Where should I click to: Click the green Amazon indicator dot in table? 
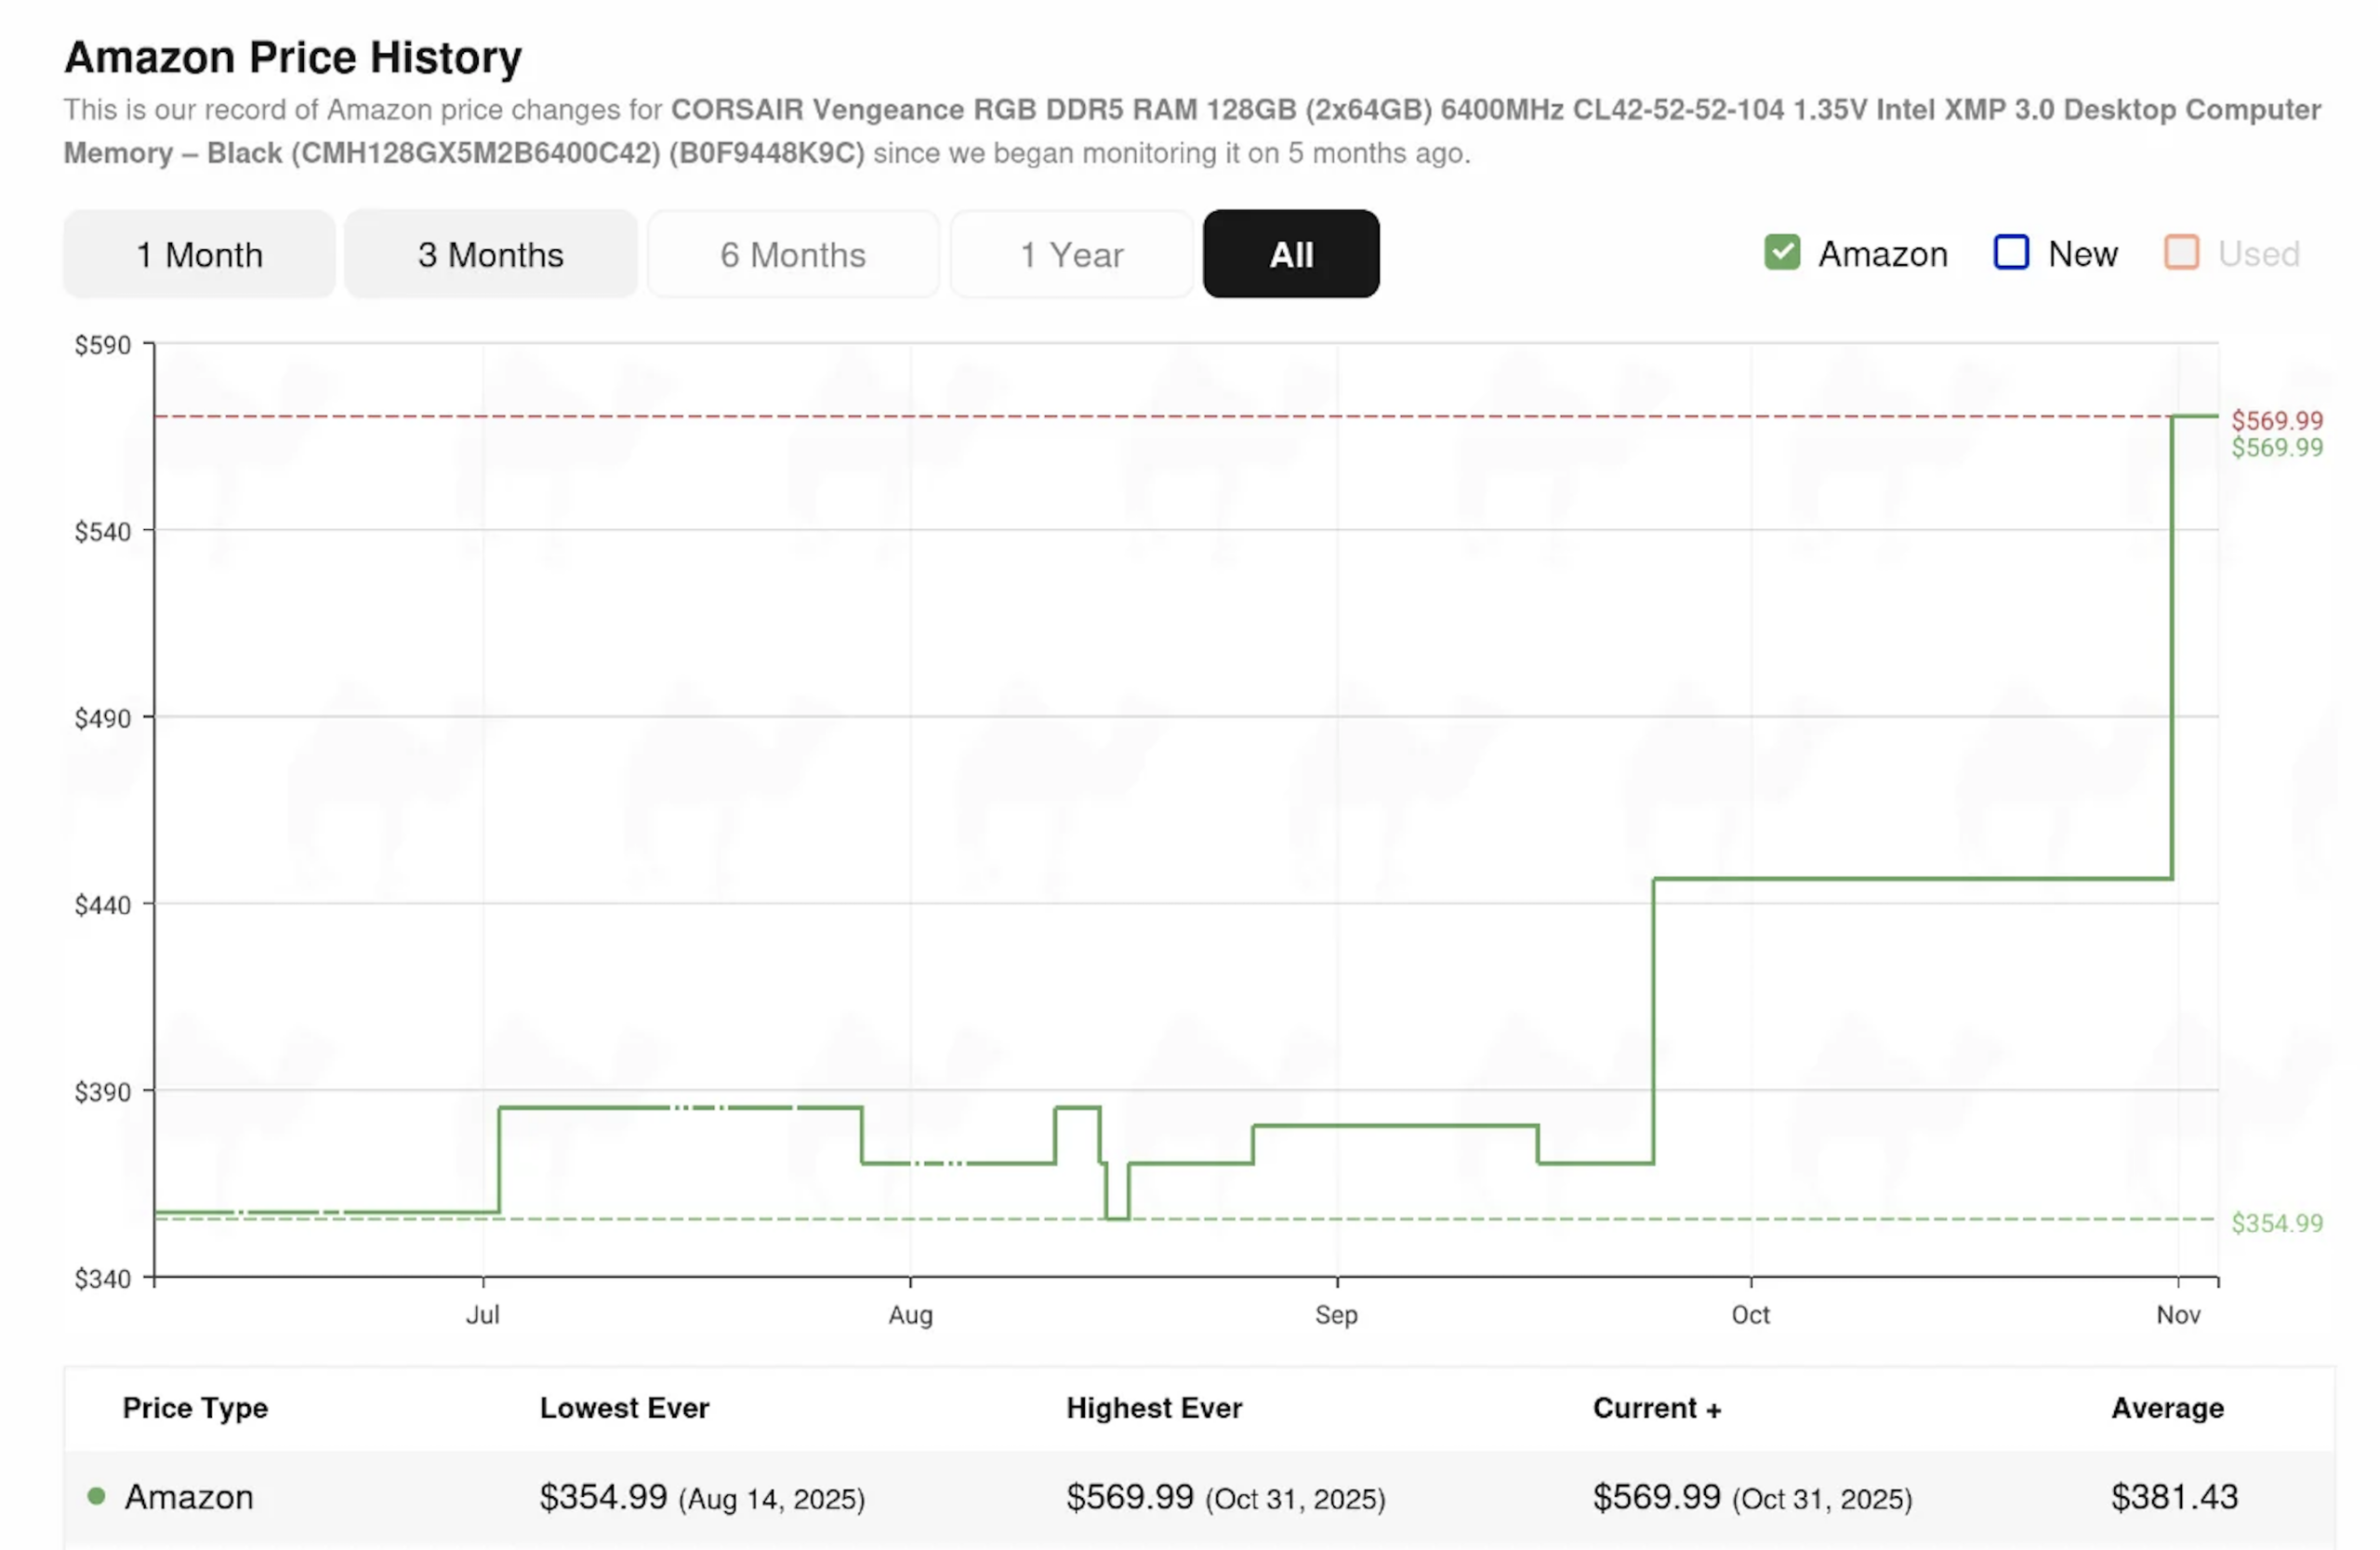[x=95, y=1496]
